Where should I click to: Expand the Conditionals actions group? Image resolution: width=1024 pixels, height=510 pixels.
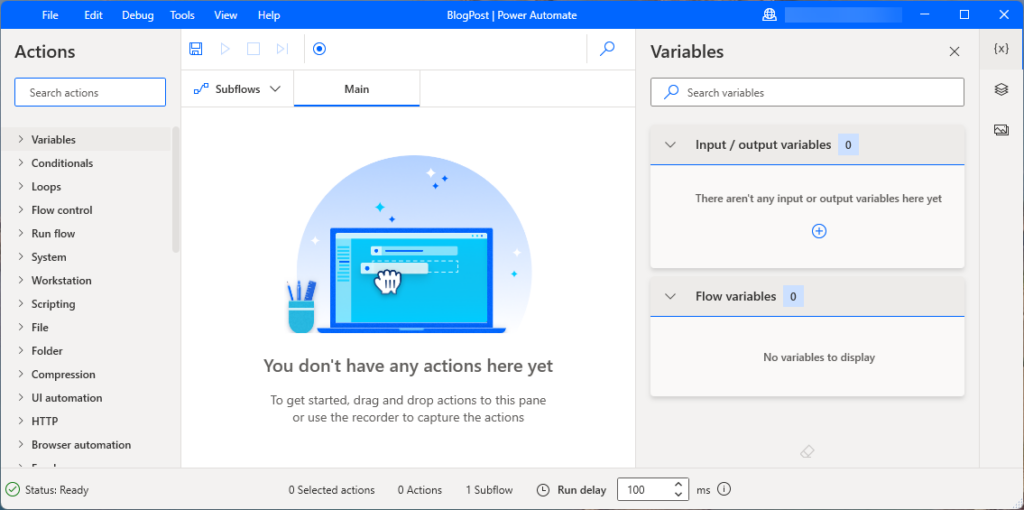pos(21,163)
